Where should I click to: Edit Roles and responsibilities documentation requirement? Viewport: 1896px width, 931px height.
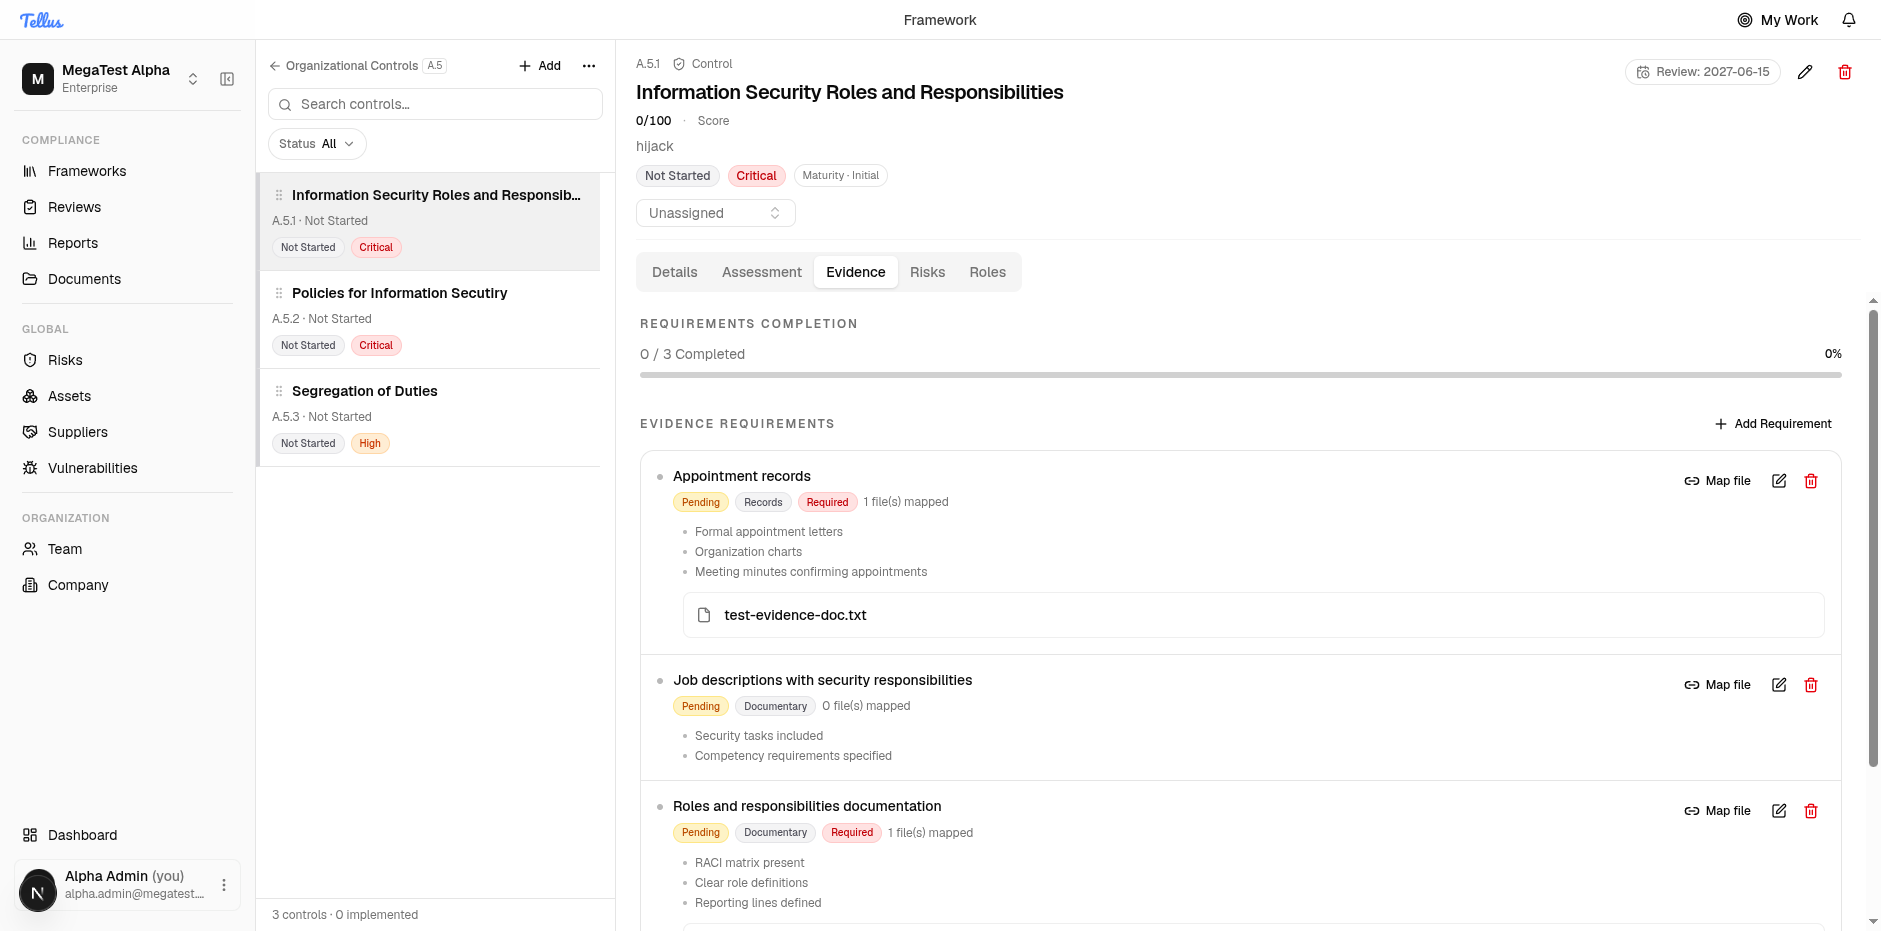pos(1779,811)
